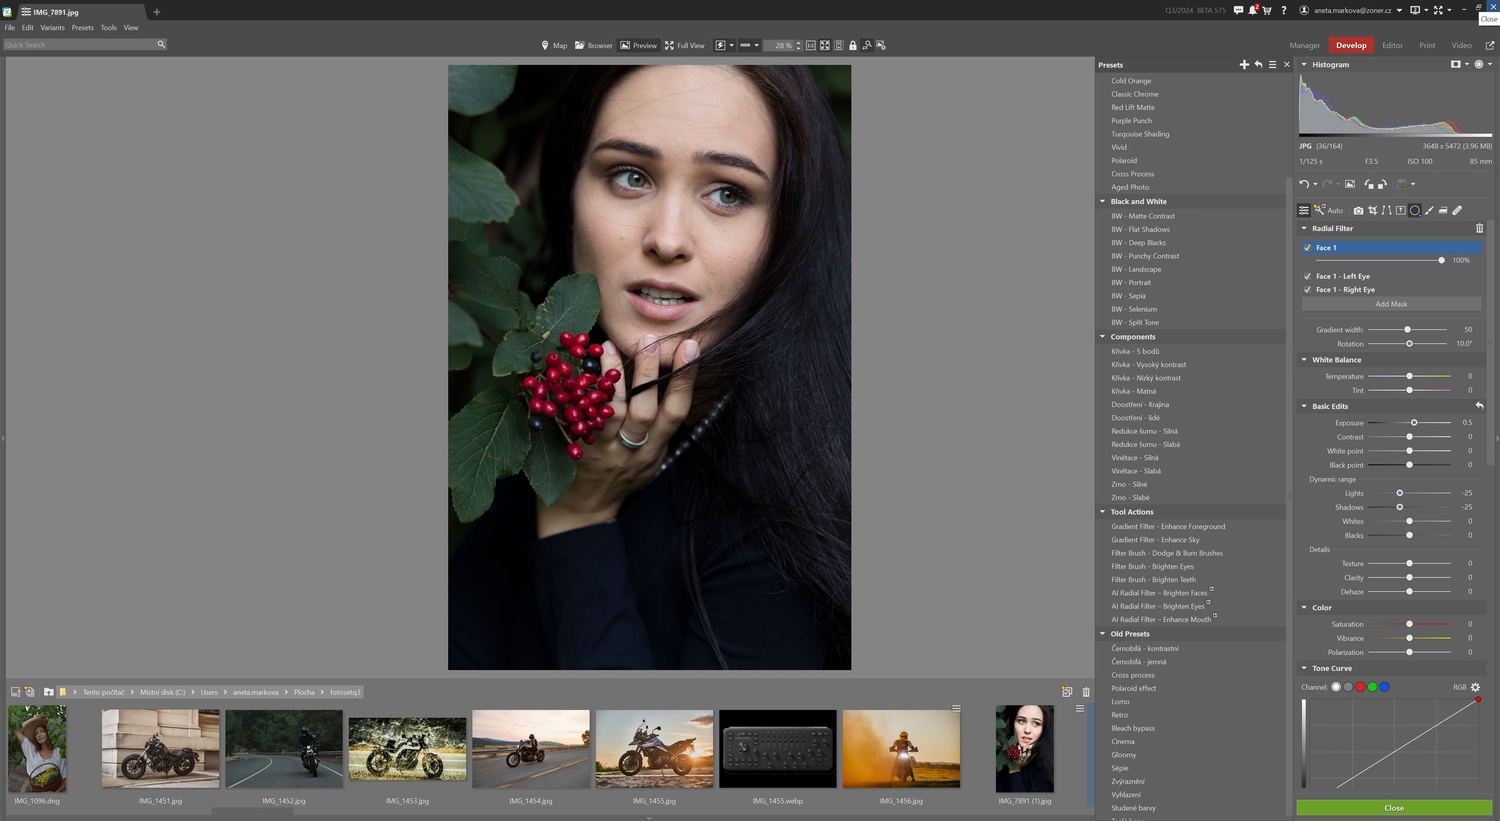The image size is (1500, 821).
Task: Switch to the Editor module tab
Action: click(x=1392, y=45)
